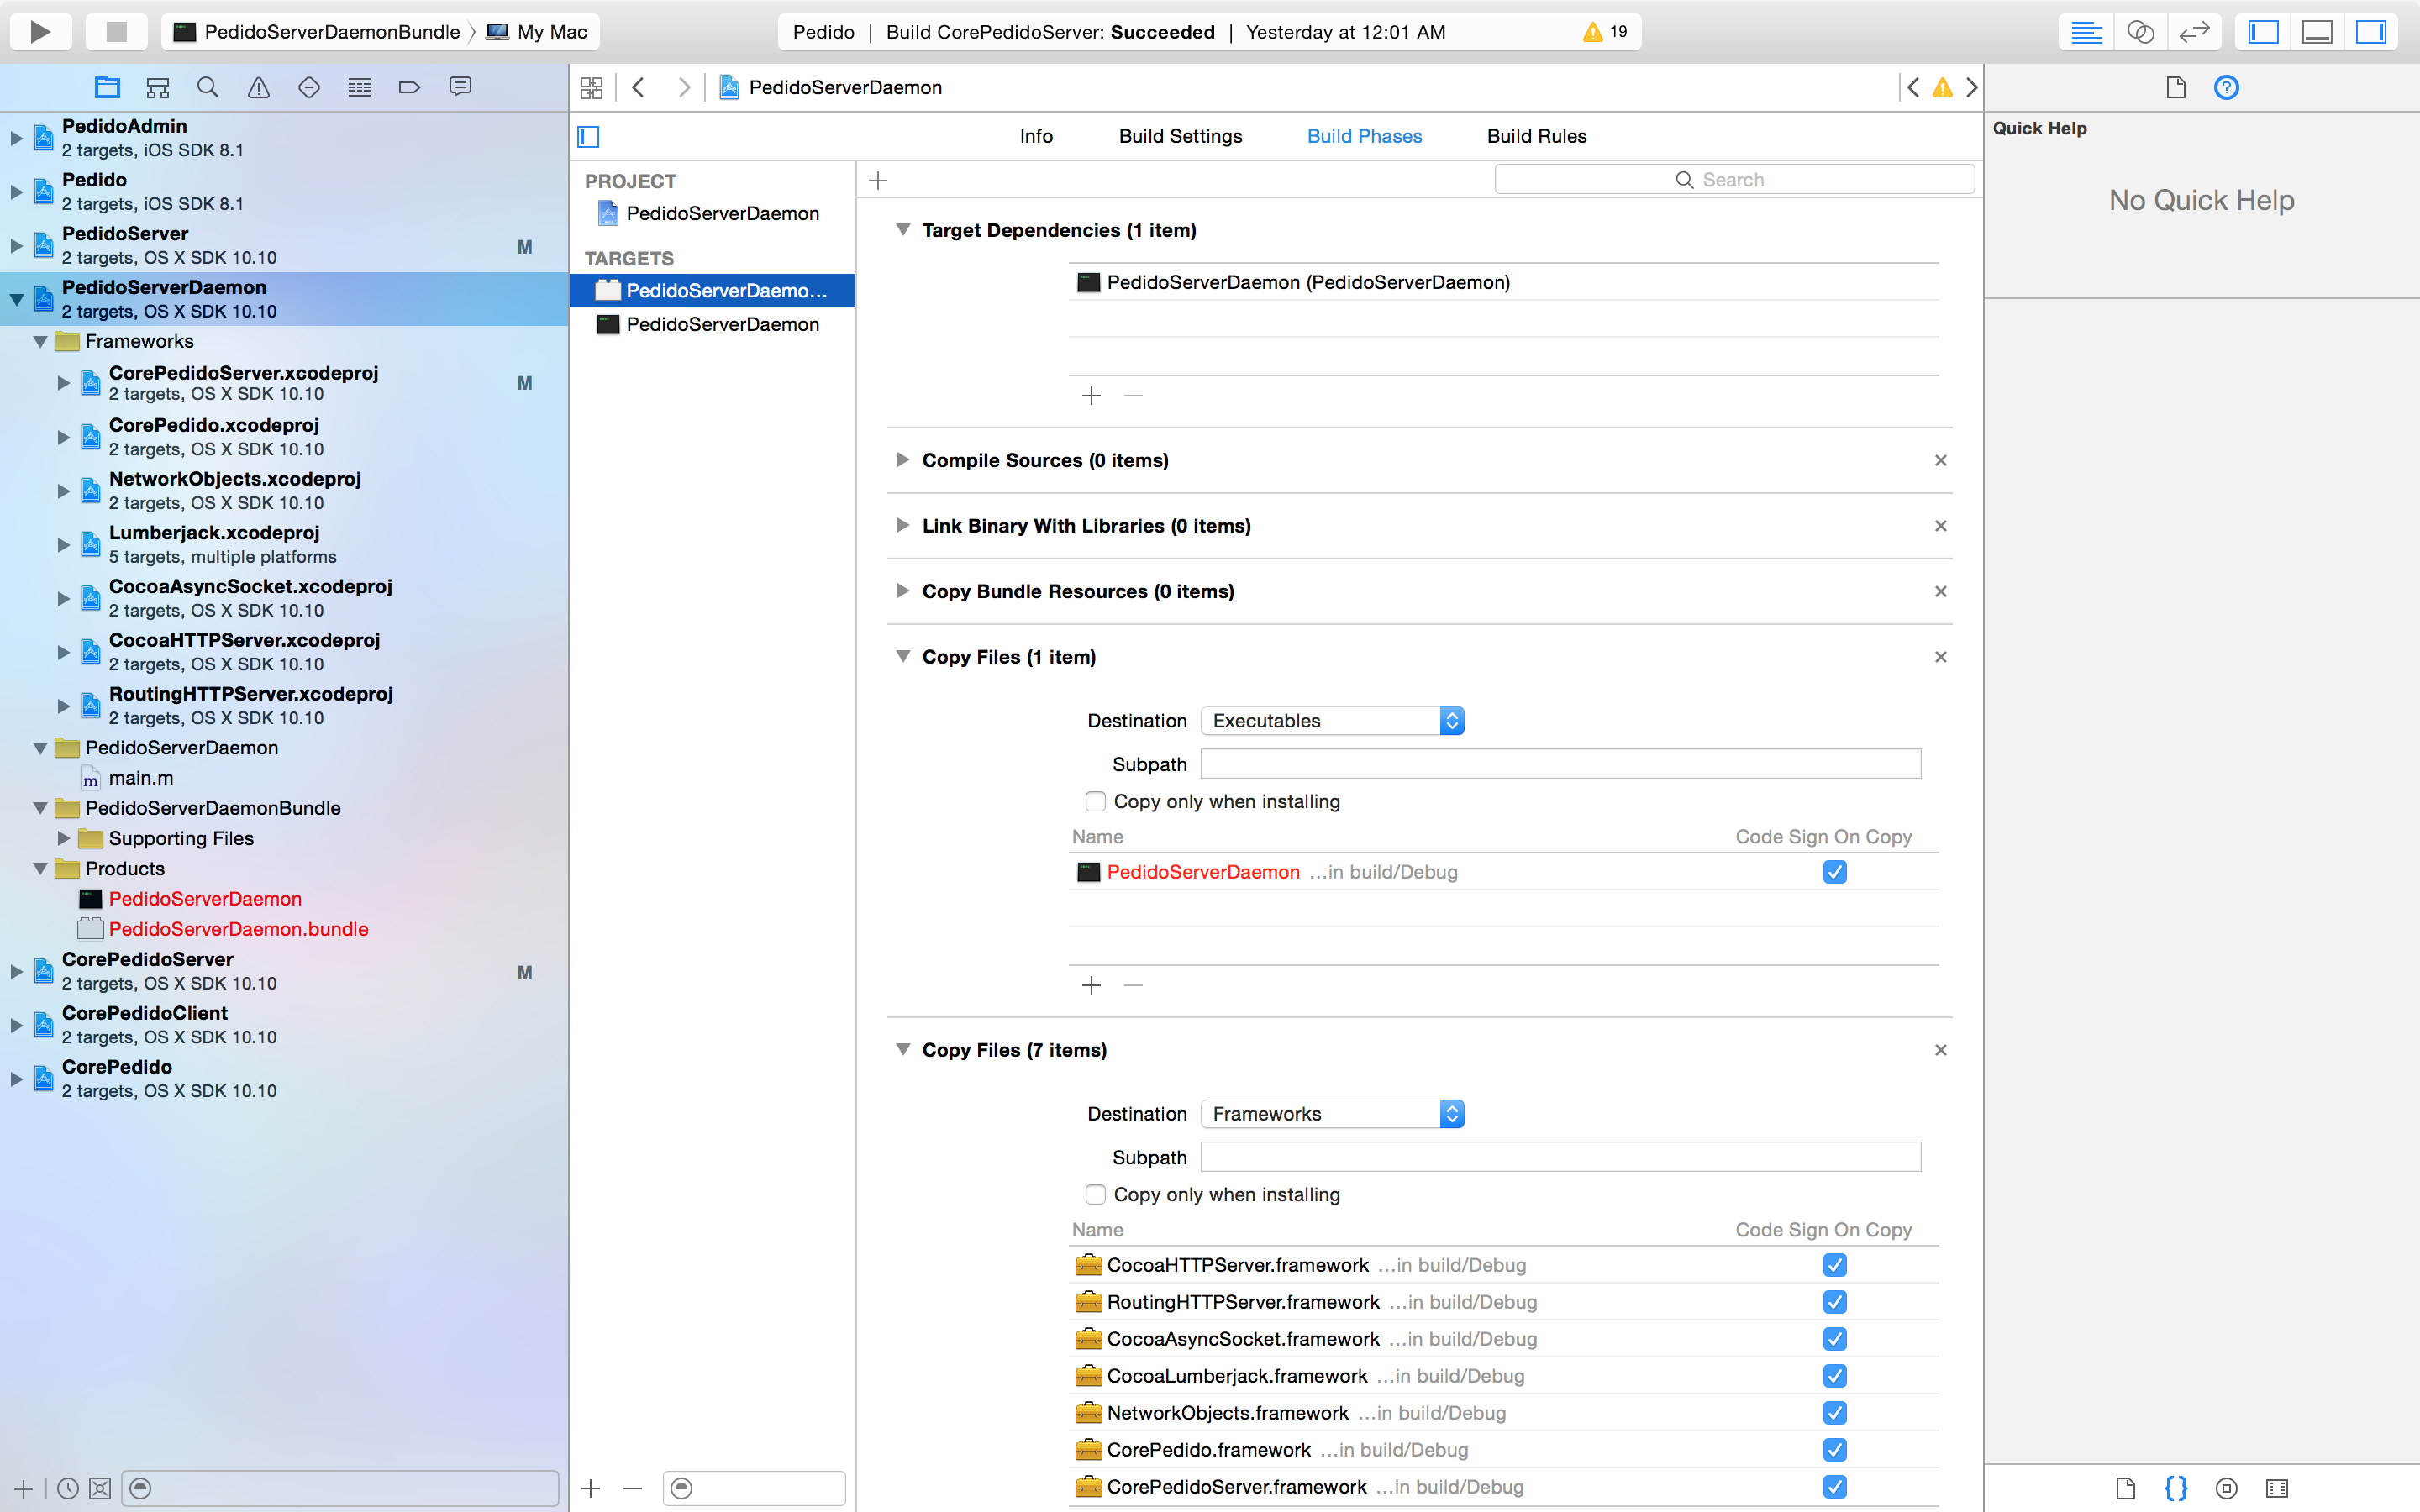The height and width of the screenshot is (1512, 2420).
Task: Select the Assistant editor icon
Action: point(2140,32)
